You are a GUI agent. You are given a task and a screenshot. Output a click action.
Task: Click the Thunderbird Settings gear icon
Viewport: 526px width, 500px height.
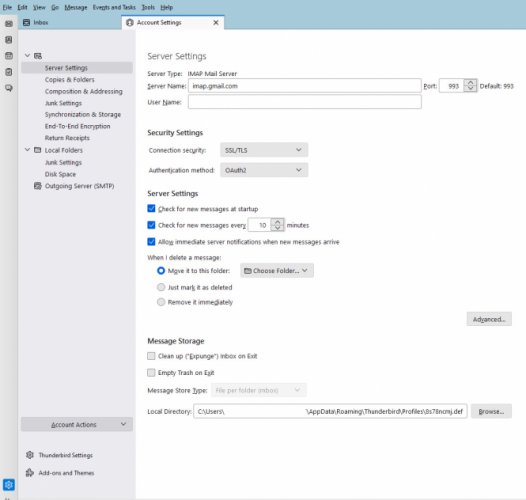[x=30, y=455]
